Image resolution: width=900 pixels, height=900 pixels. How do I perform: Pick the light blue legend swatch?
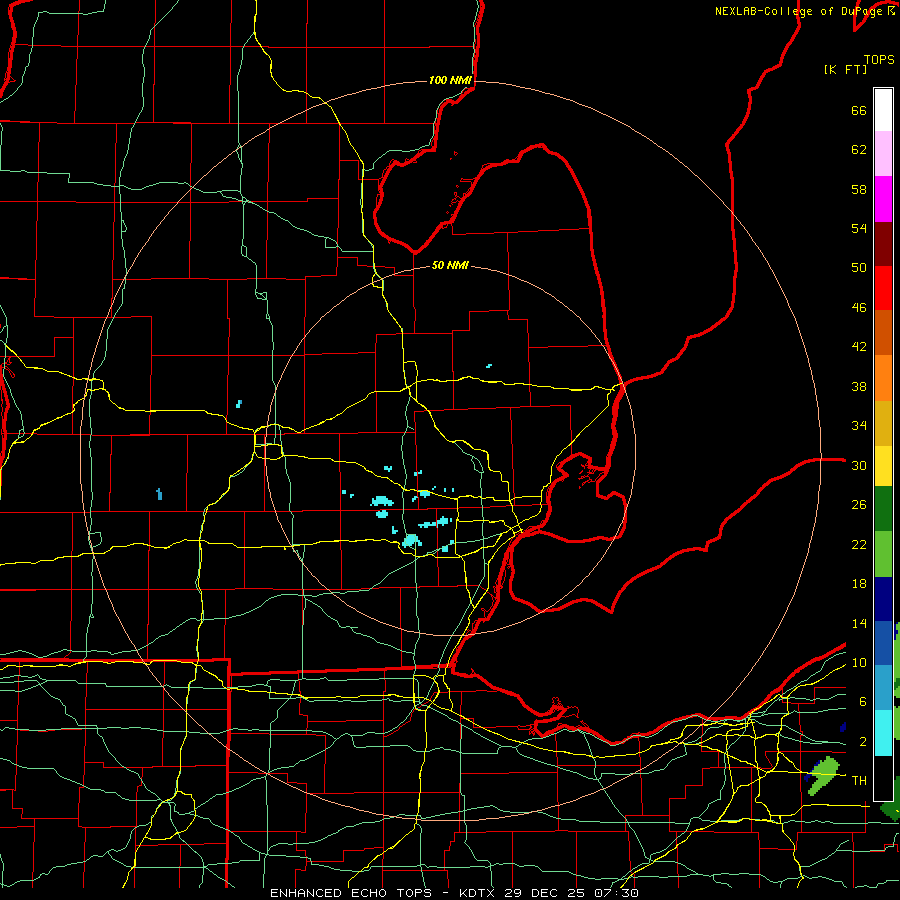pos(883,688)
